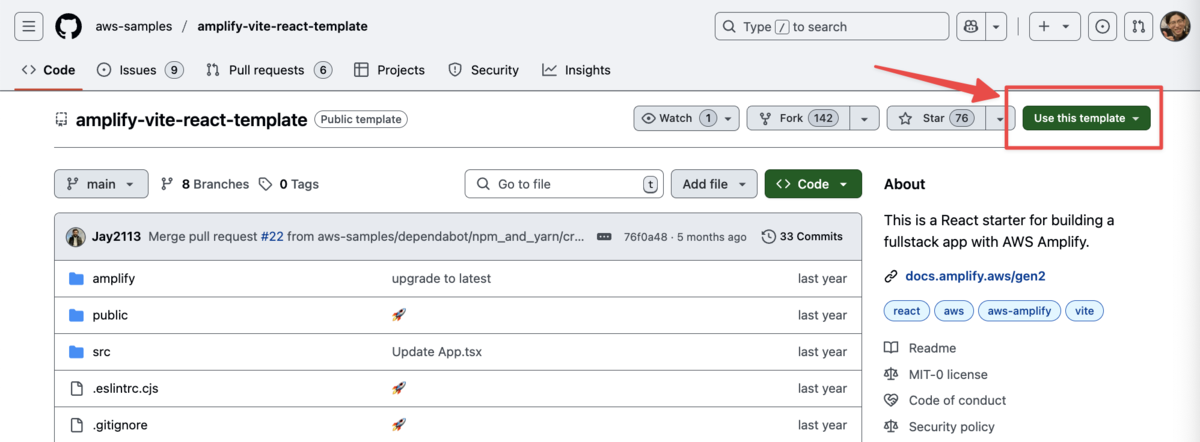The width and height of the screenshot is (1200, 442).
Task: View 33 Commits history
Action: pos(802,237)
